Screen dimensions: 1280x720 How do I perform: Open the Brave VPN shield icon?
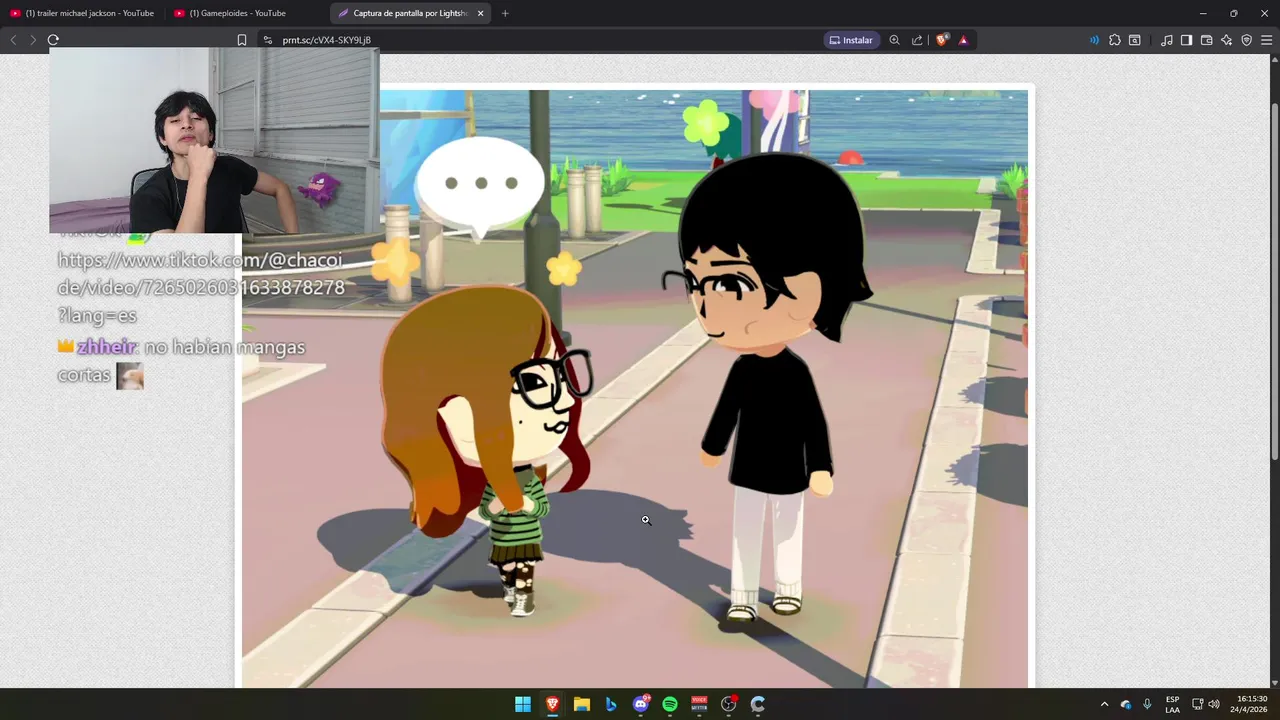pos(1246,40)
